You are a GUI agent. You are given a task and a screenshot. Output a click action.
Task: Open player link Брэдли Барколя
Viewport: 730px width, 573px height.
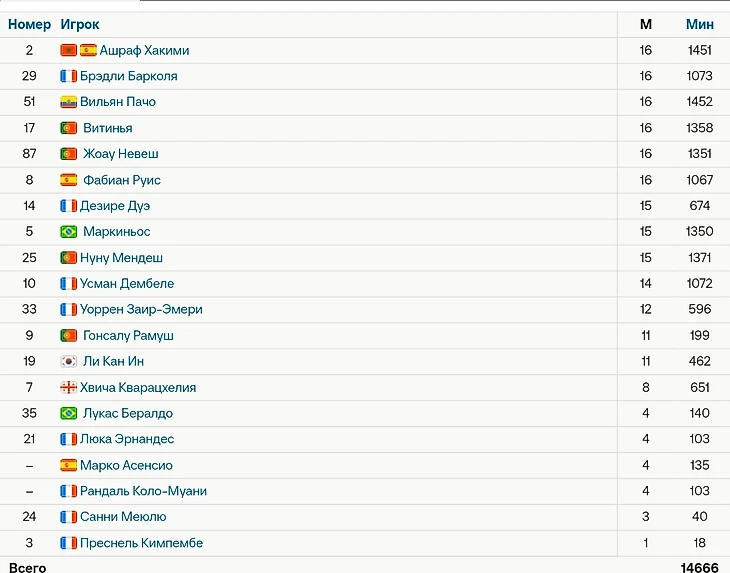(x=129, y=76)
